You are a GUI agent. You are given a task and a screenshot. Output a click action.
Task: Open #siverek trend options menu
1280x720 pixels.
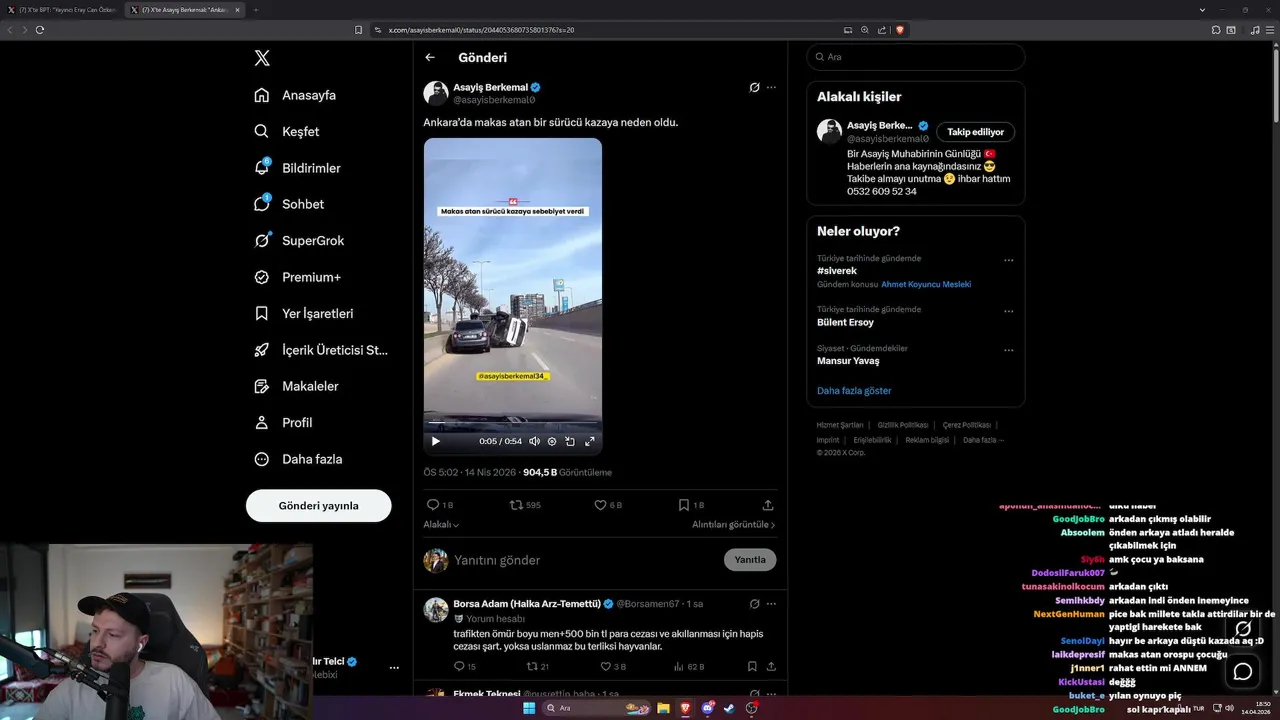tap(1008, 260)
